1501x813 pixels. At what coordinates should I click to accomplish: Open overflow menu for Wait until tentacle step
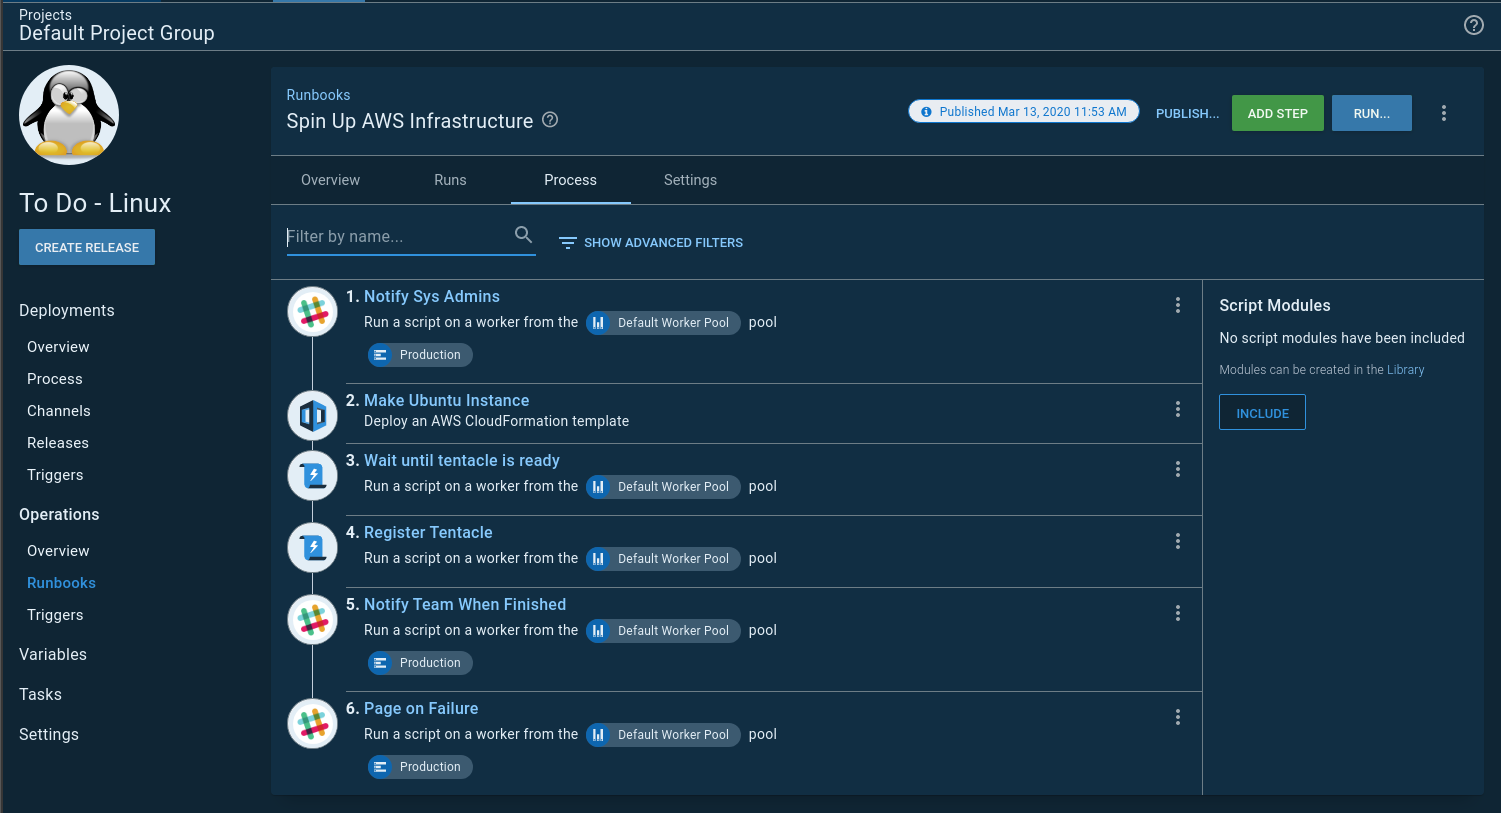1177,469
